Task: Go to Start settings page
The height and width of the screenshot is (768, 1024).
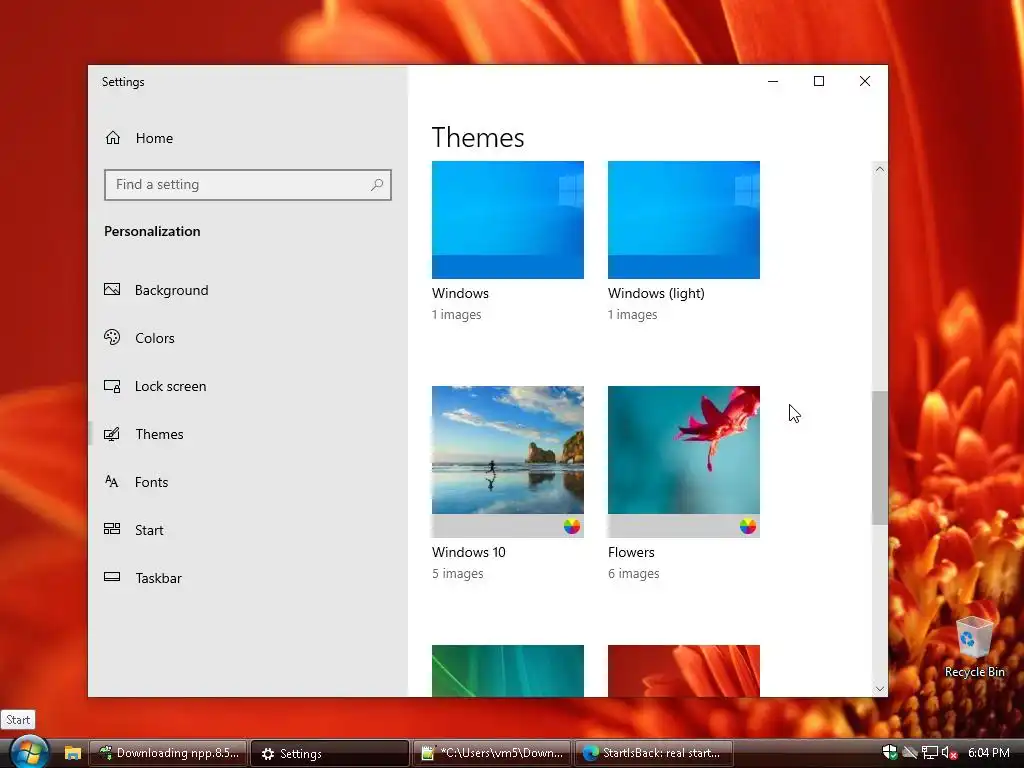Action: point(248,530)
